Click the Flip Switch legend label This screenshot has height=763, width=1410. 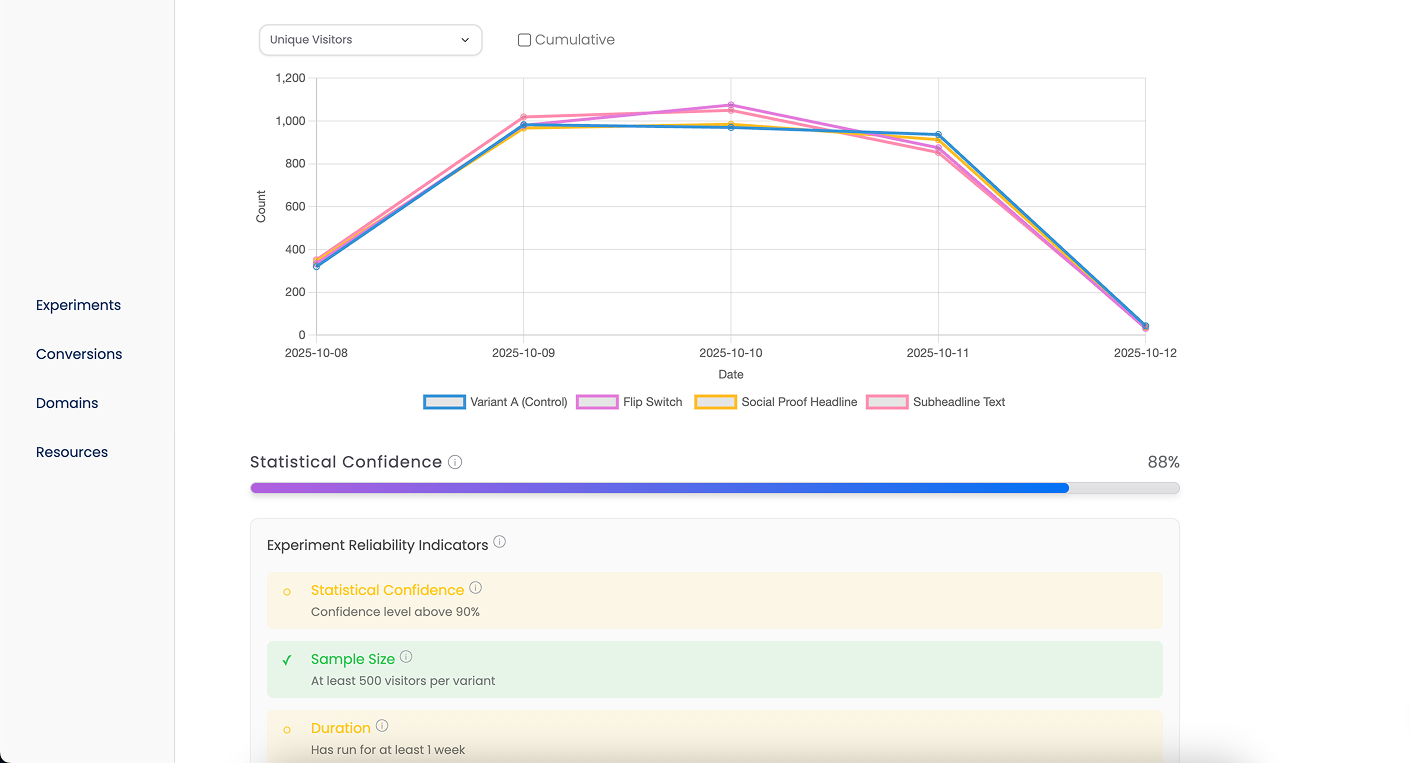pos(653,402)
